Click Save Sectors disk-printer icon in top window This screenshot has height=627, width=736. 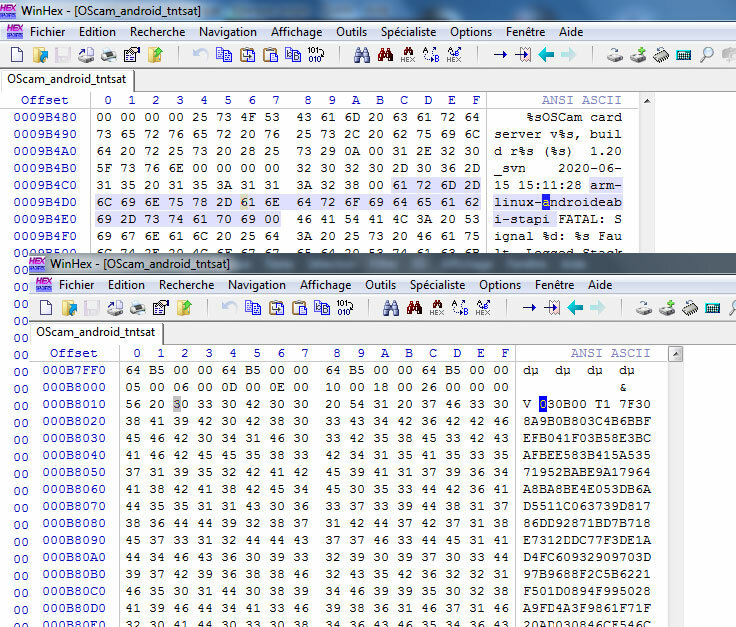(86, 55)
